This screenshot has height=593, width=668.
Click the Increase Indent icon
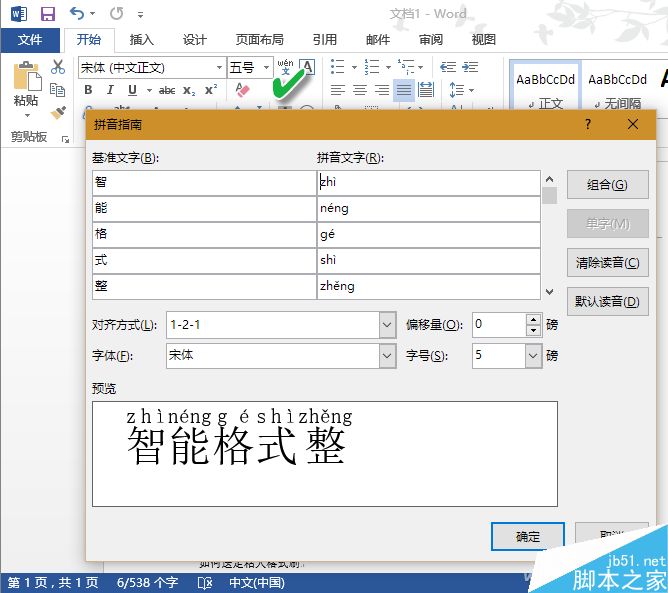[x=470, y=67]
